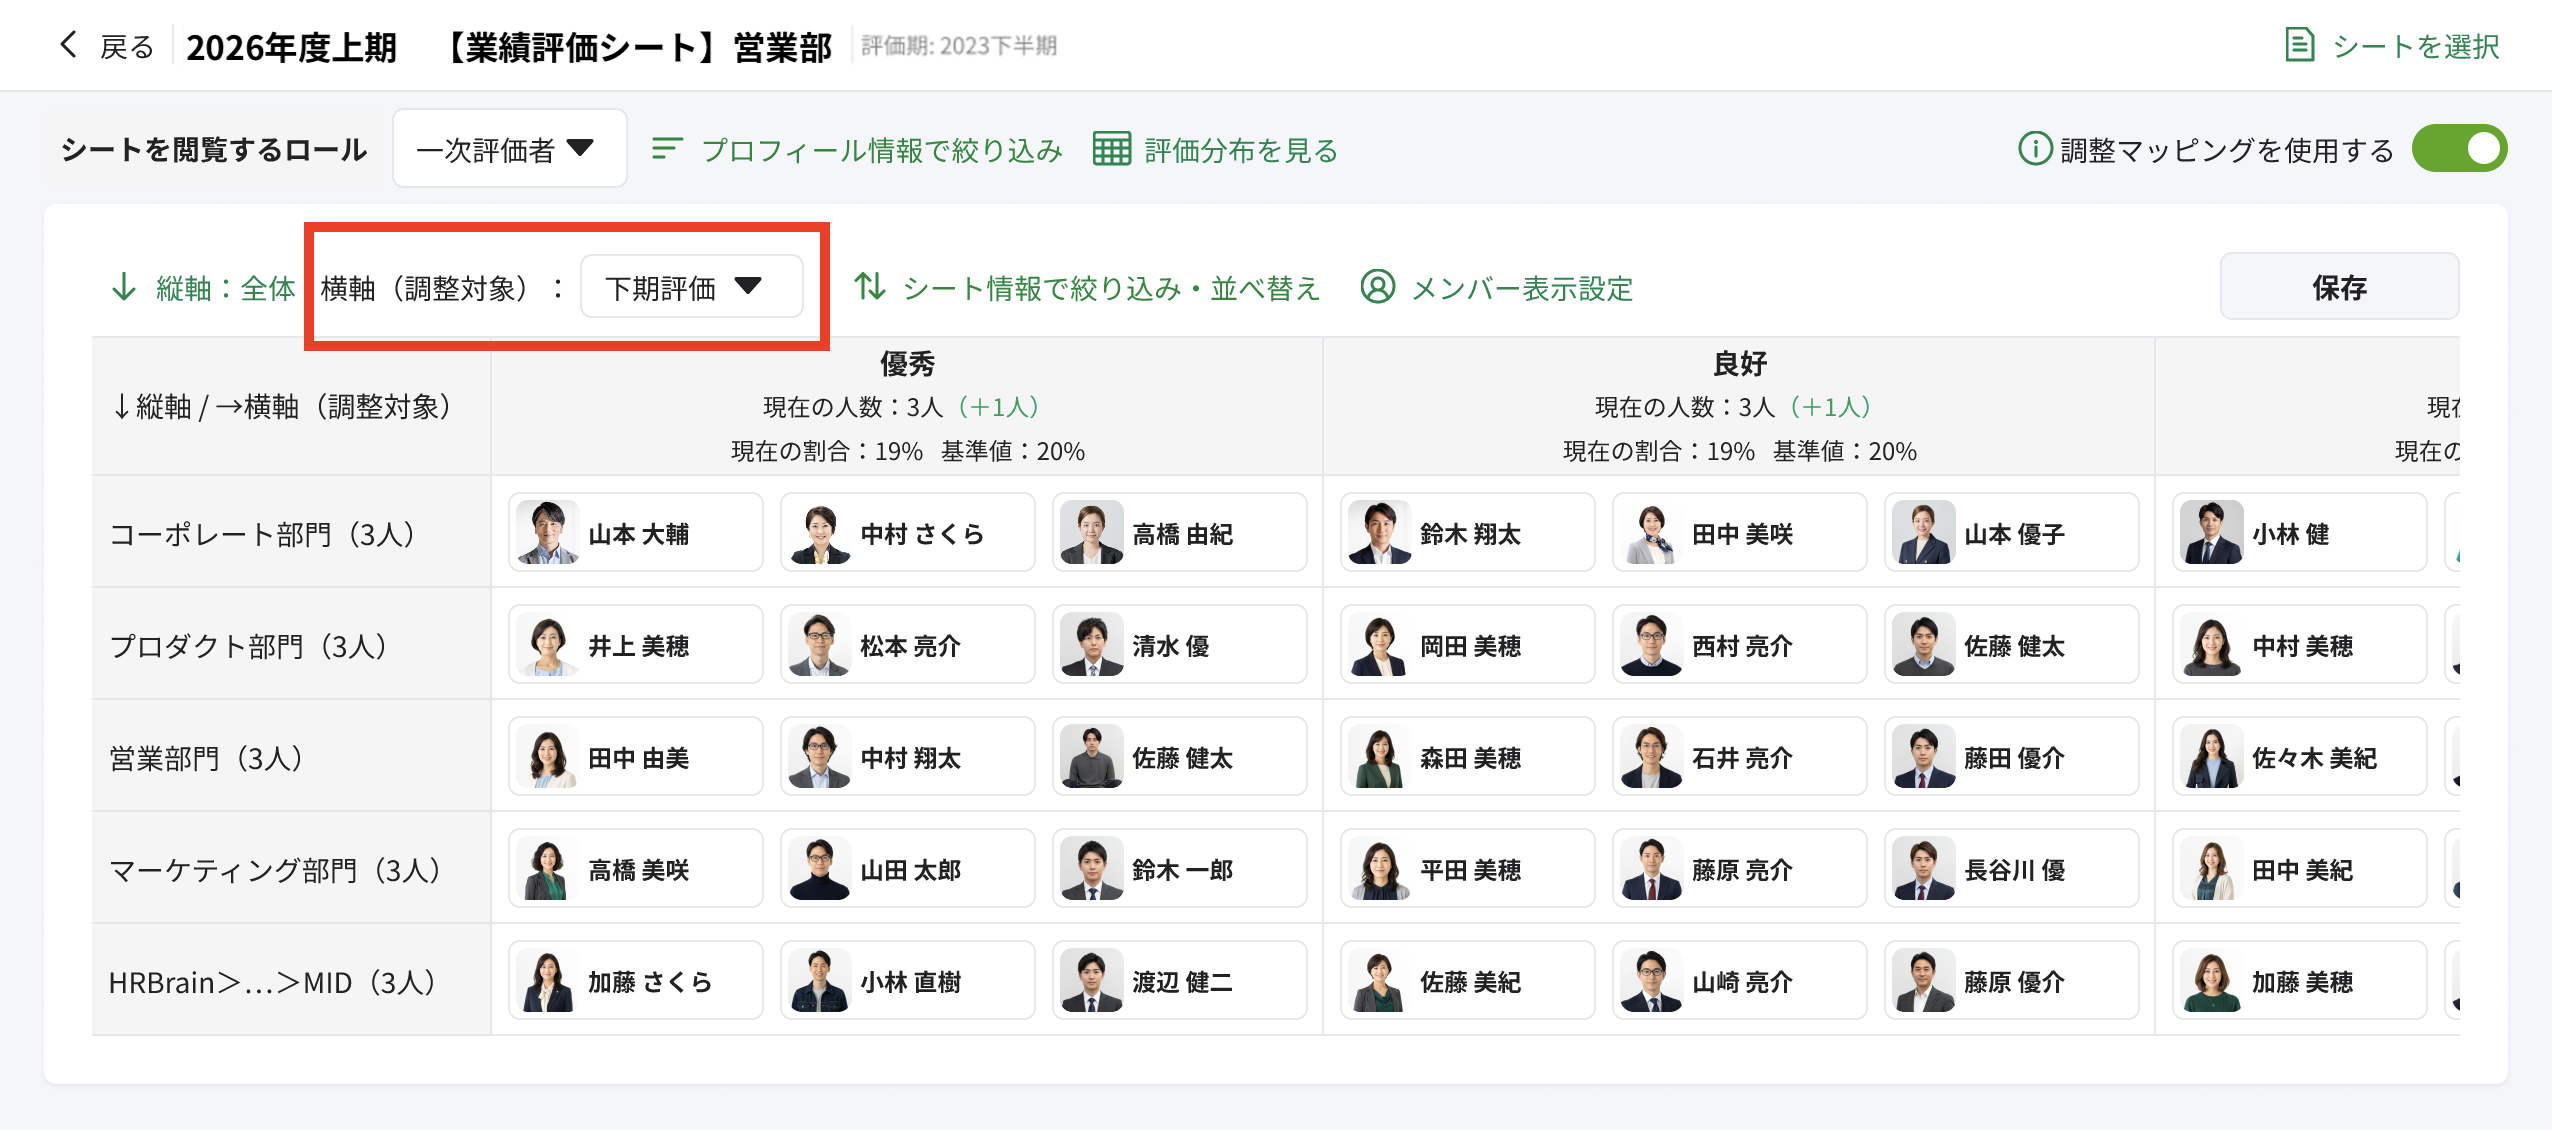Select the 中村 さくら member card
Viewport: 2552px width, 1130px height.
(907, 533)
